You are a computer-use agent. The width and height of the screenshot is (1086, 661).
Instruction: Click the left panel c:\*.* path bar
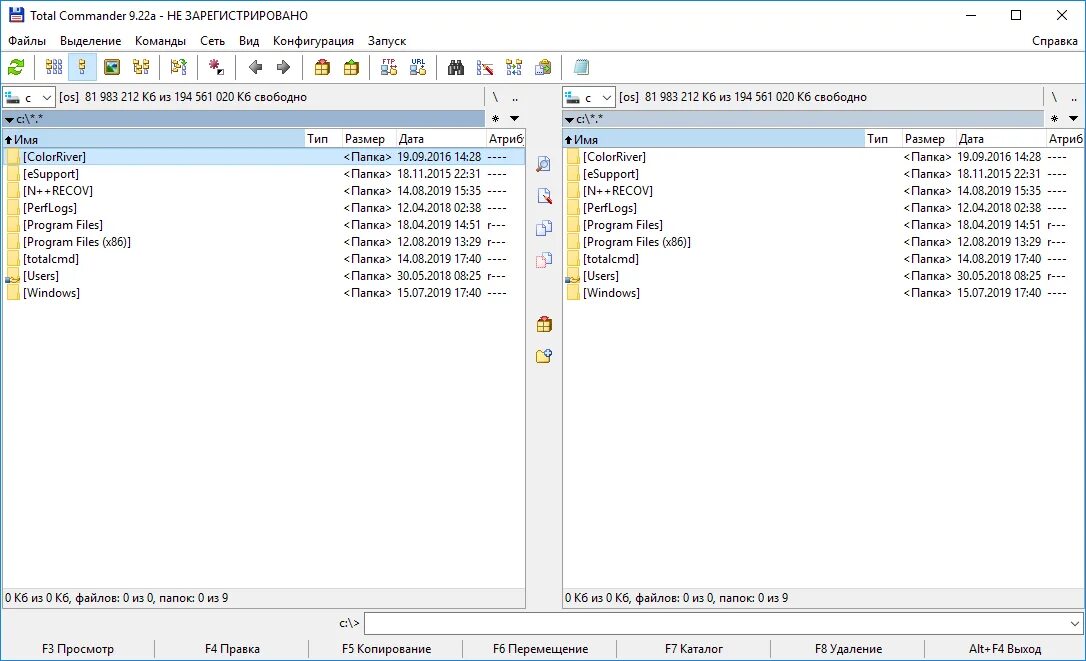click(243, 118)
